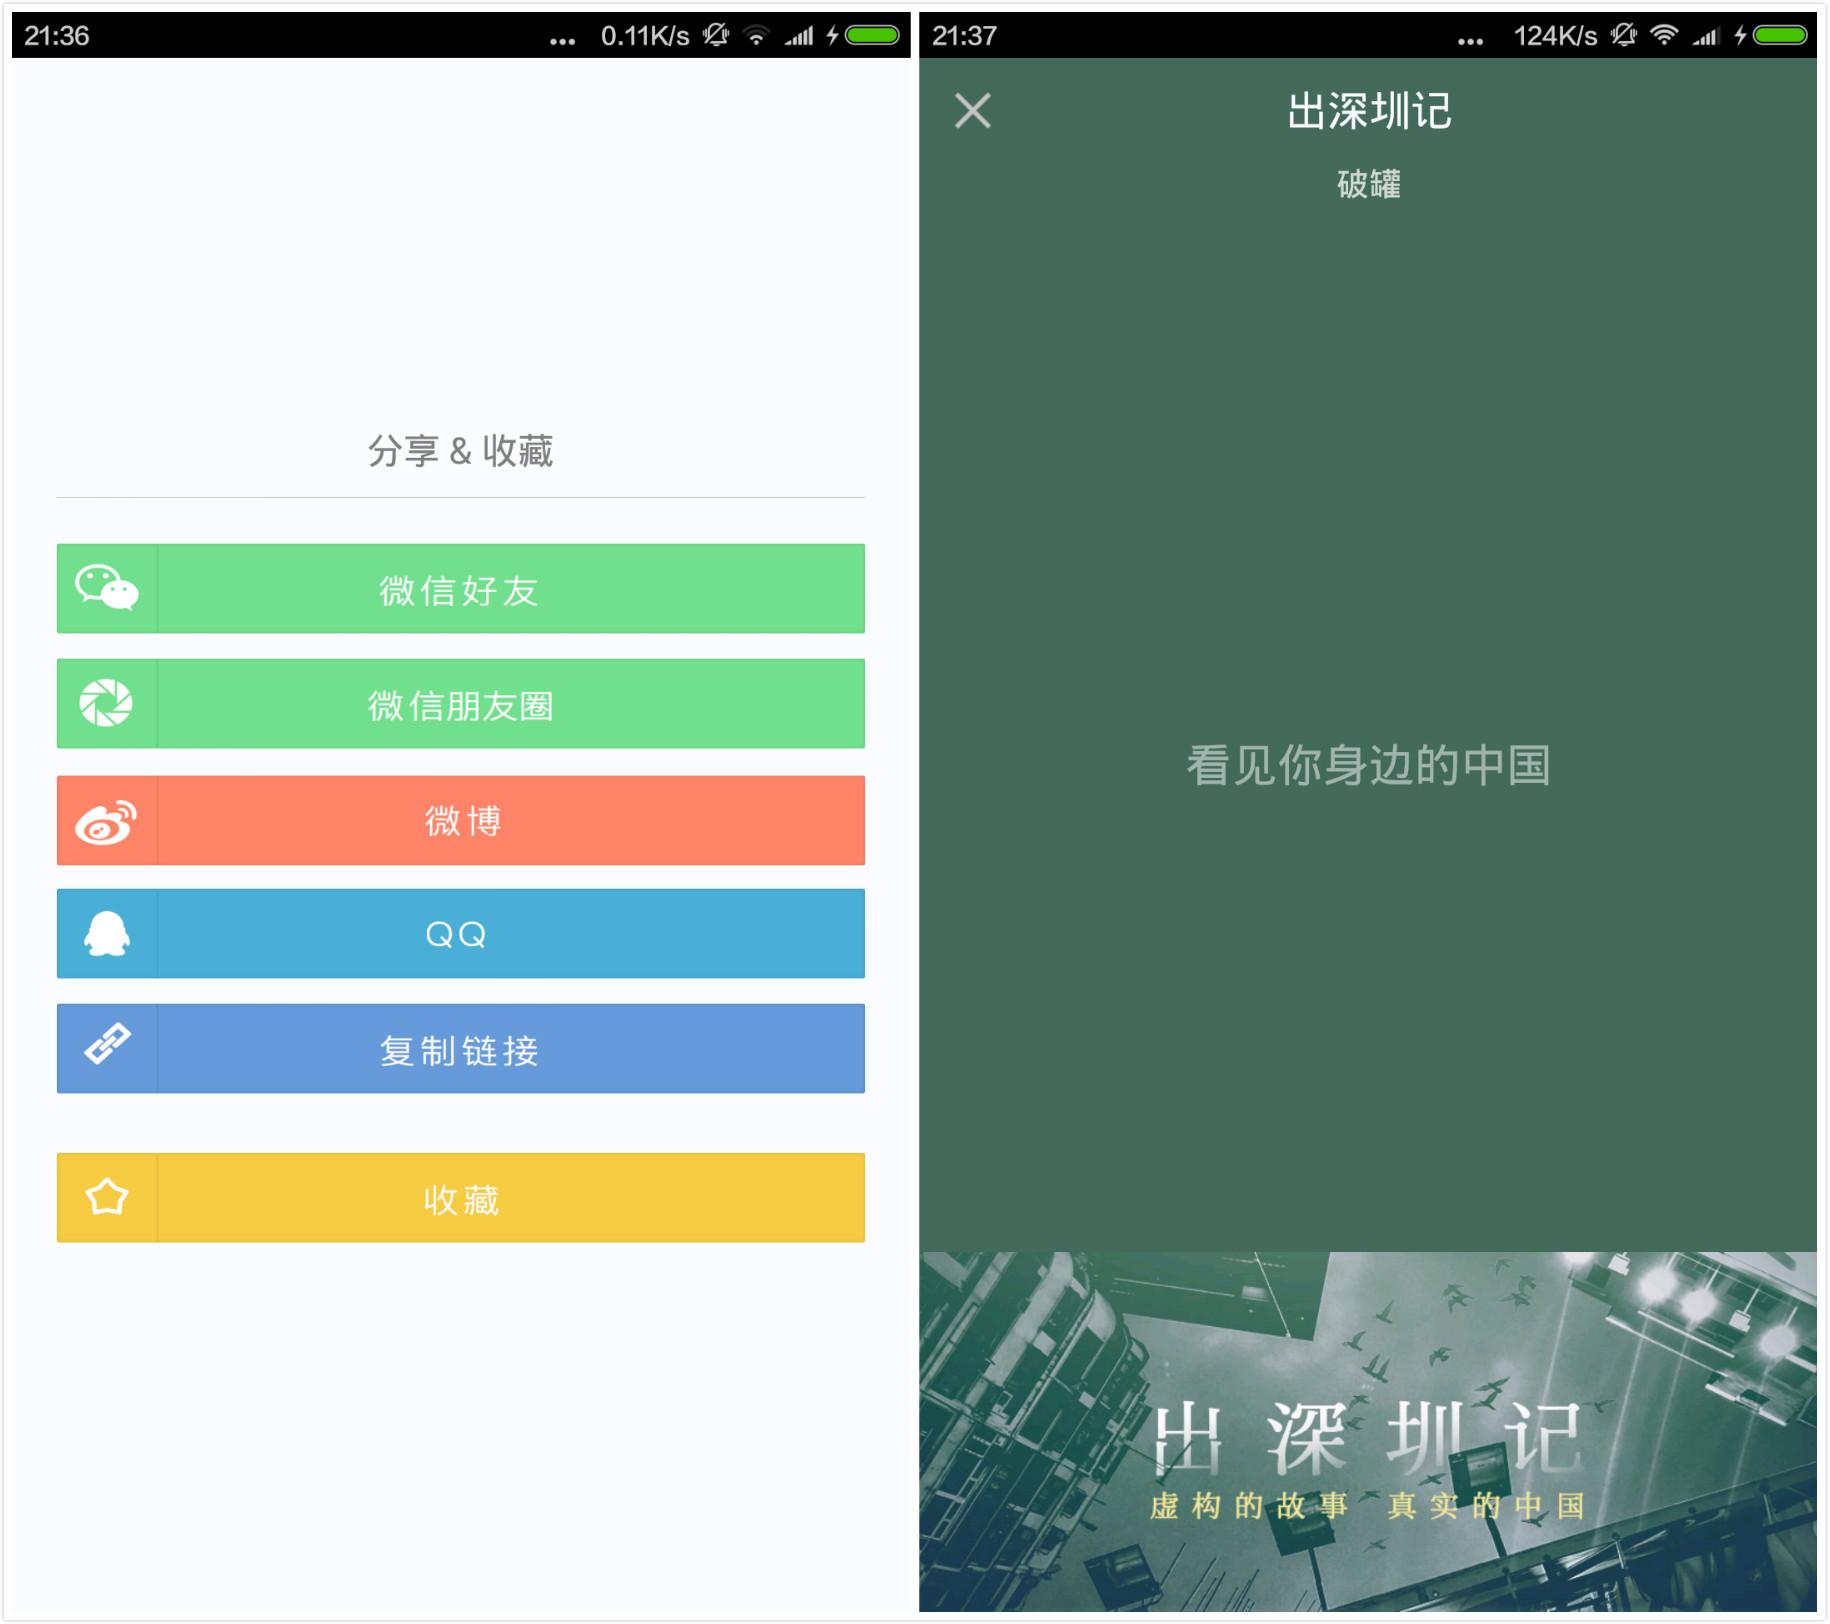Tap the Wi-Fi icon in right status bar

pyautogui.click(x=1664, y=36)
